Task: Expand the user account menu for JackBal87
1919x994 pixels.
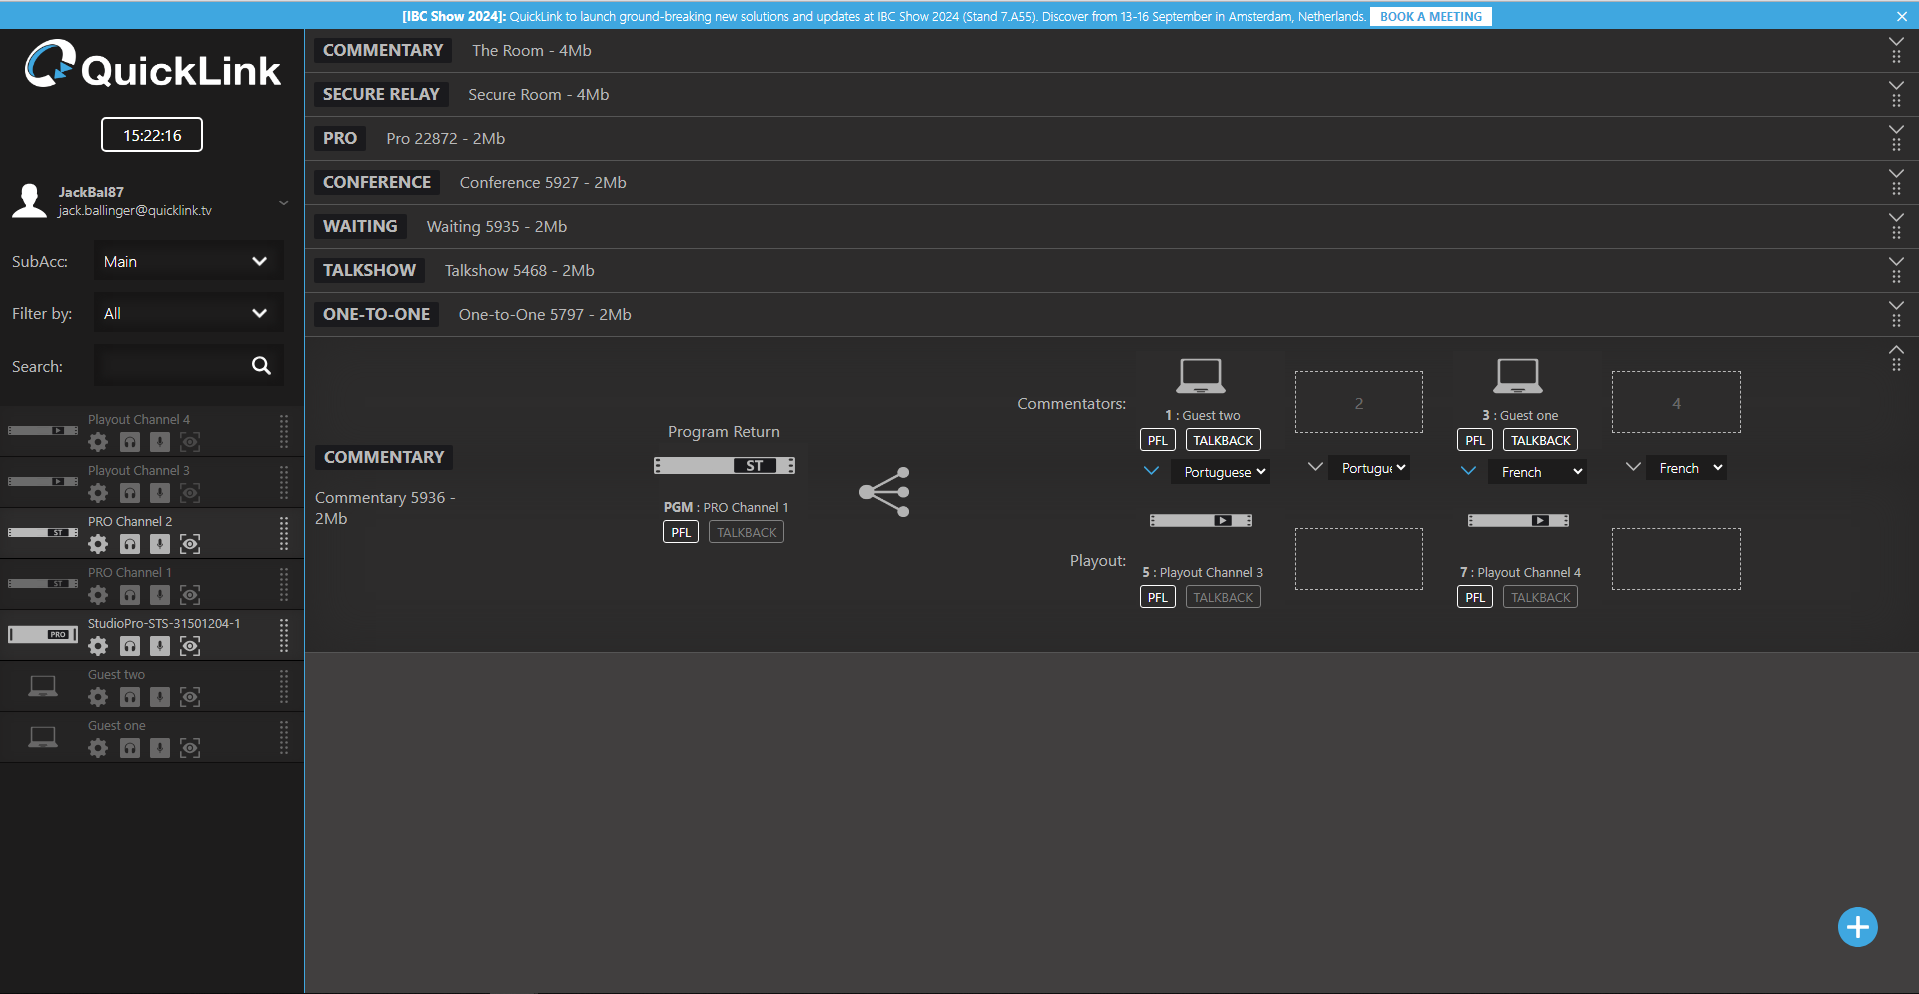Action: click(x=284, y=202)
